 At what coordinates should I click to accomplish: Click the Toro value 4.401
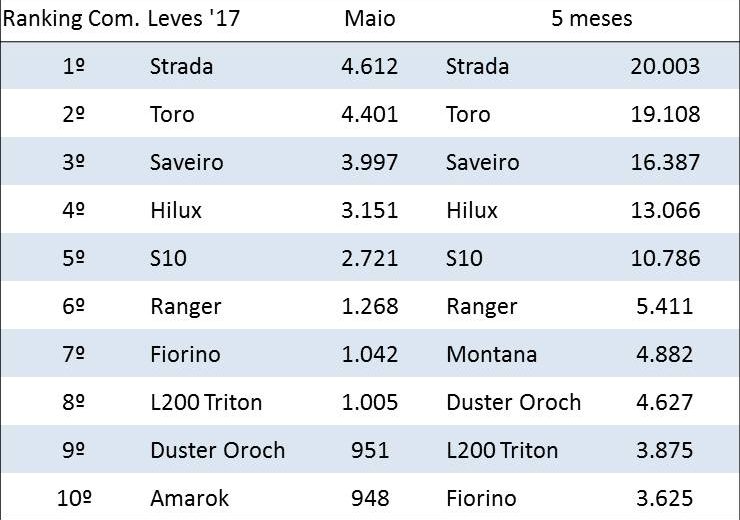tap(369, 115)
